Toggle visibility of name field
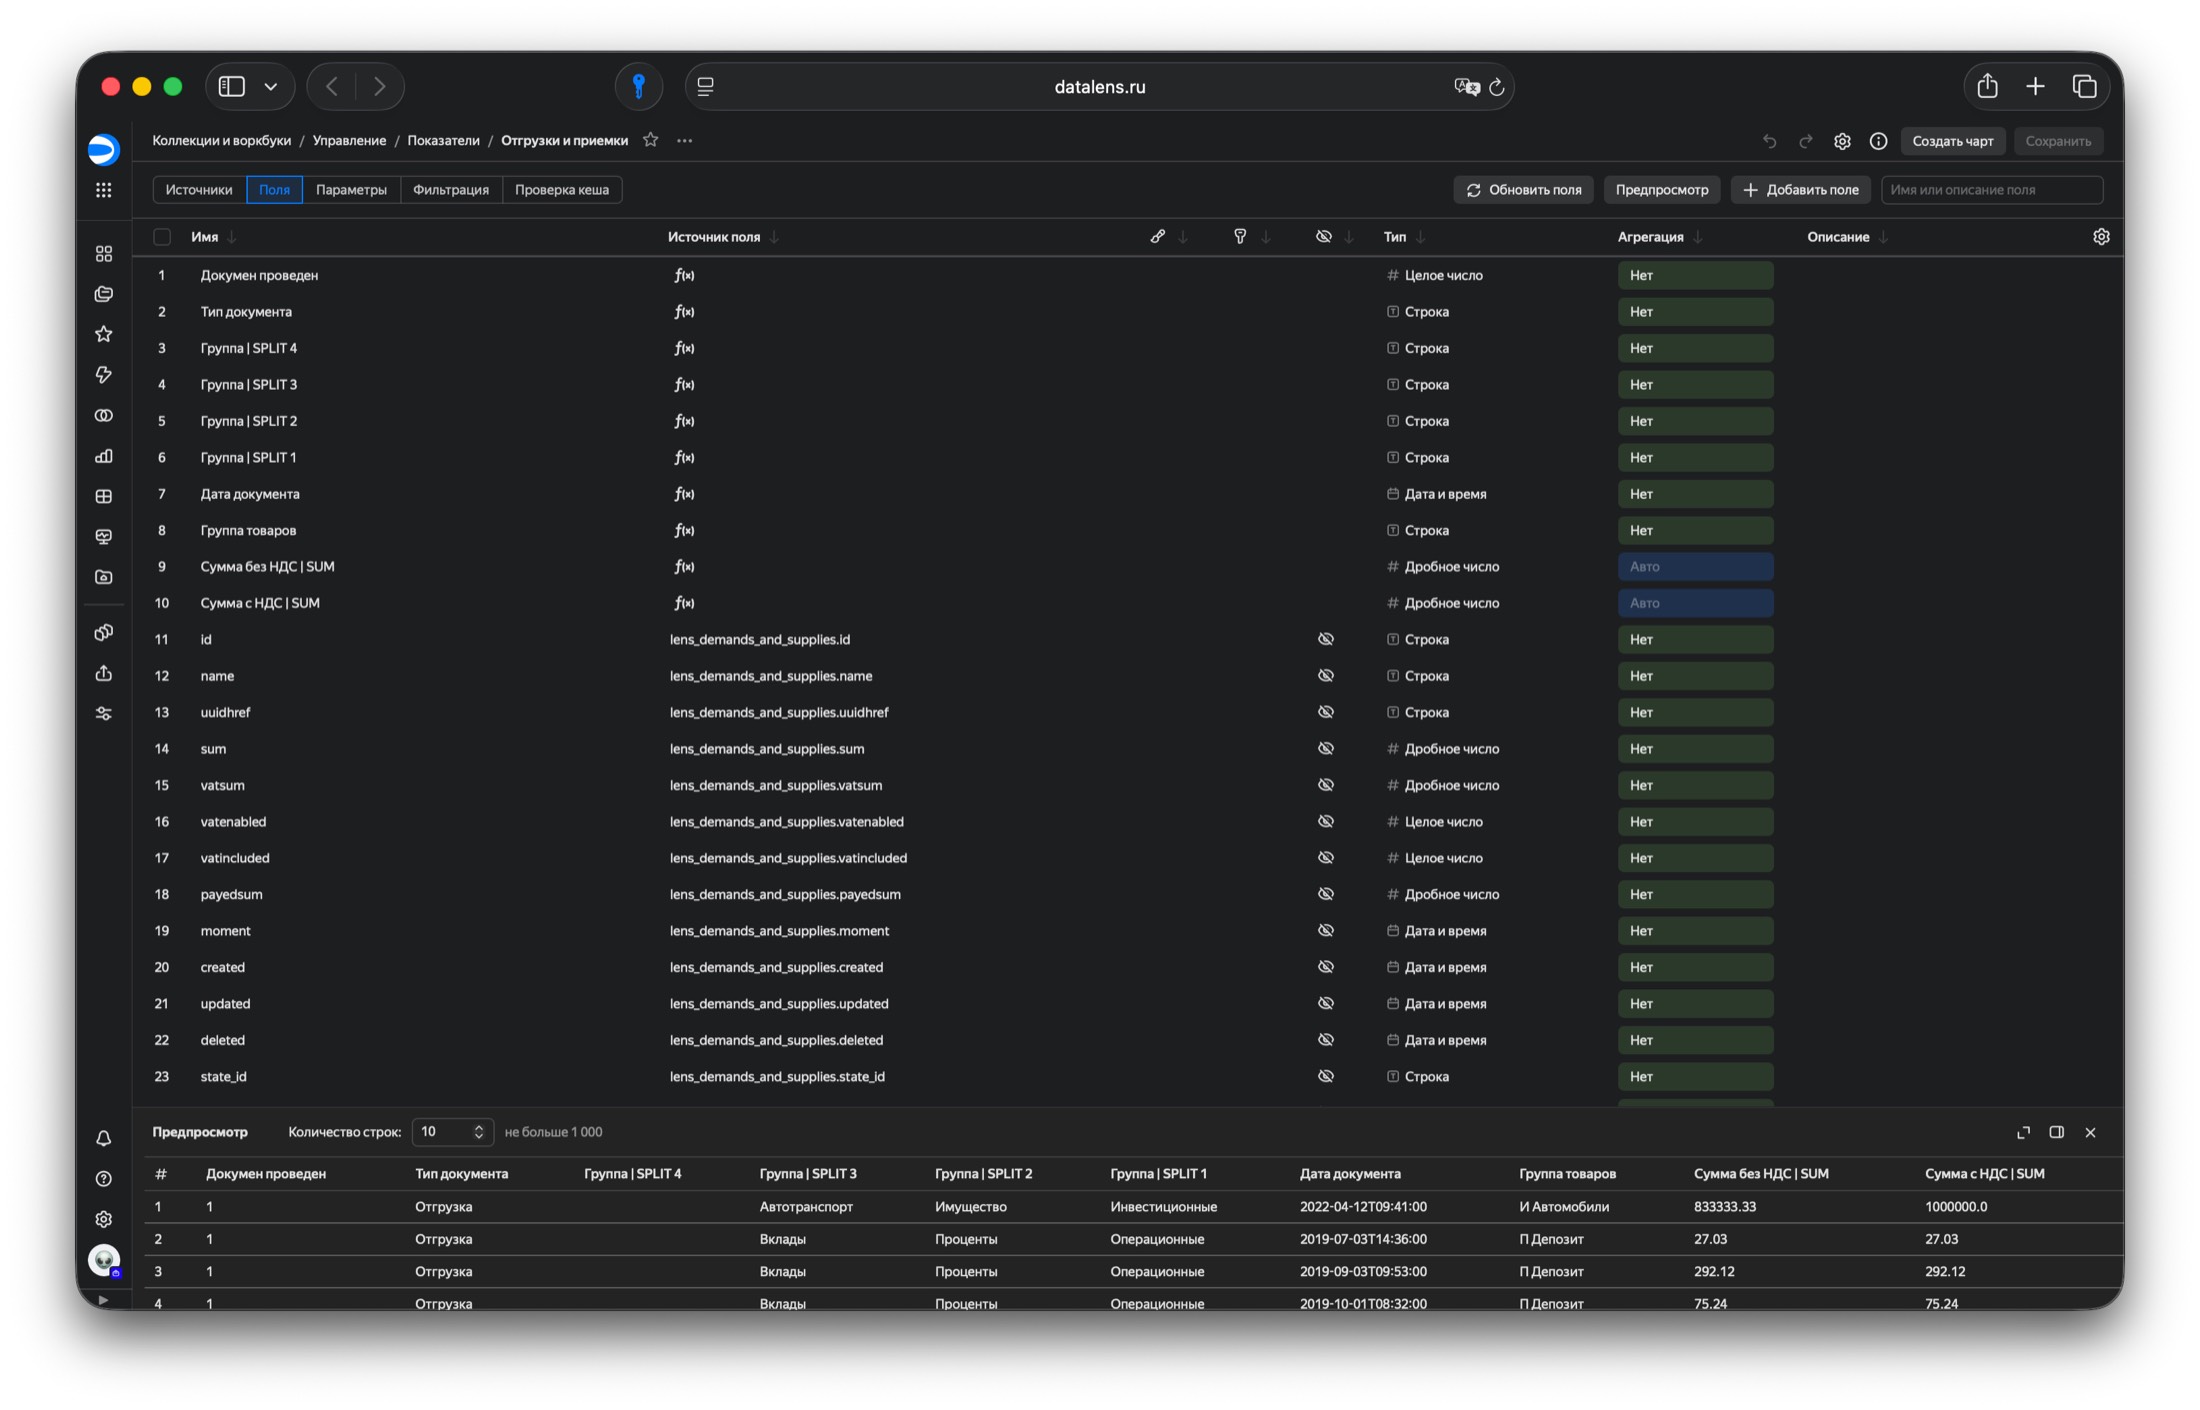 [1326, 676]
